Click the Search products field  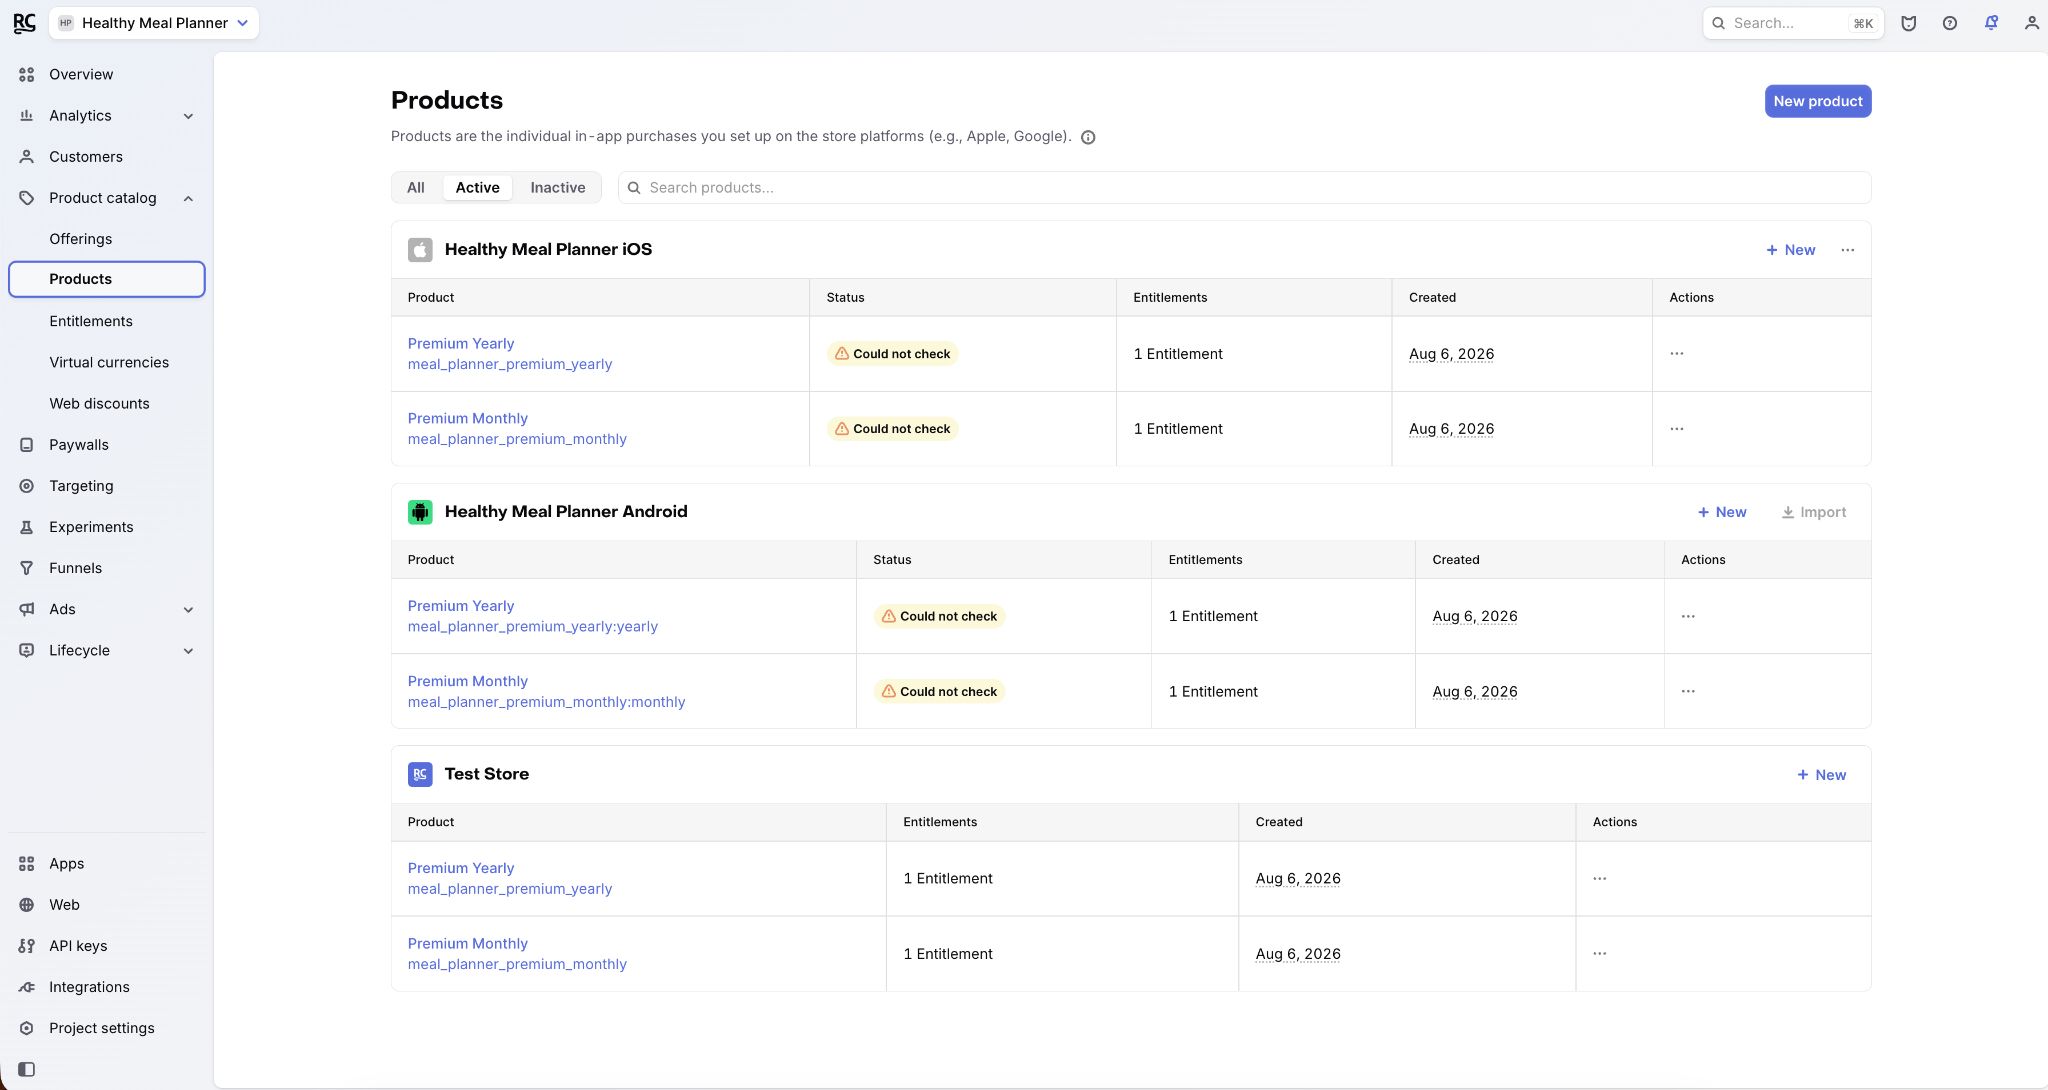coord(1244,187)
